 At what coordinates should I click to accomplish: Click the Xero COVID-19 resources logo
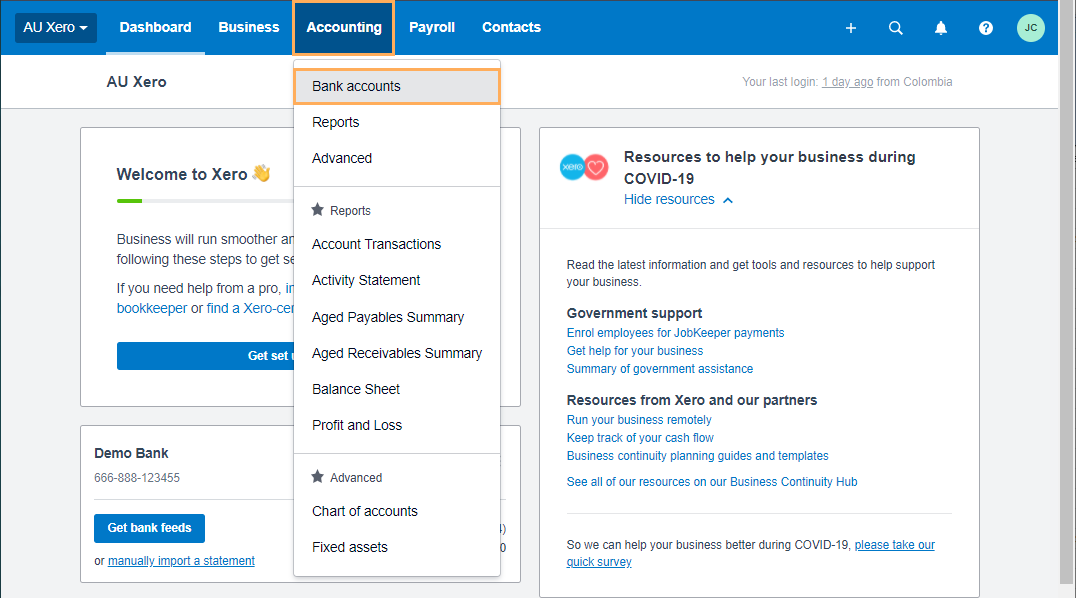click(584, 167)
